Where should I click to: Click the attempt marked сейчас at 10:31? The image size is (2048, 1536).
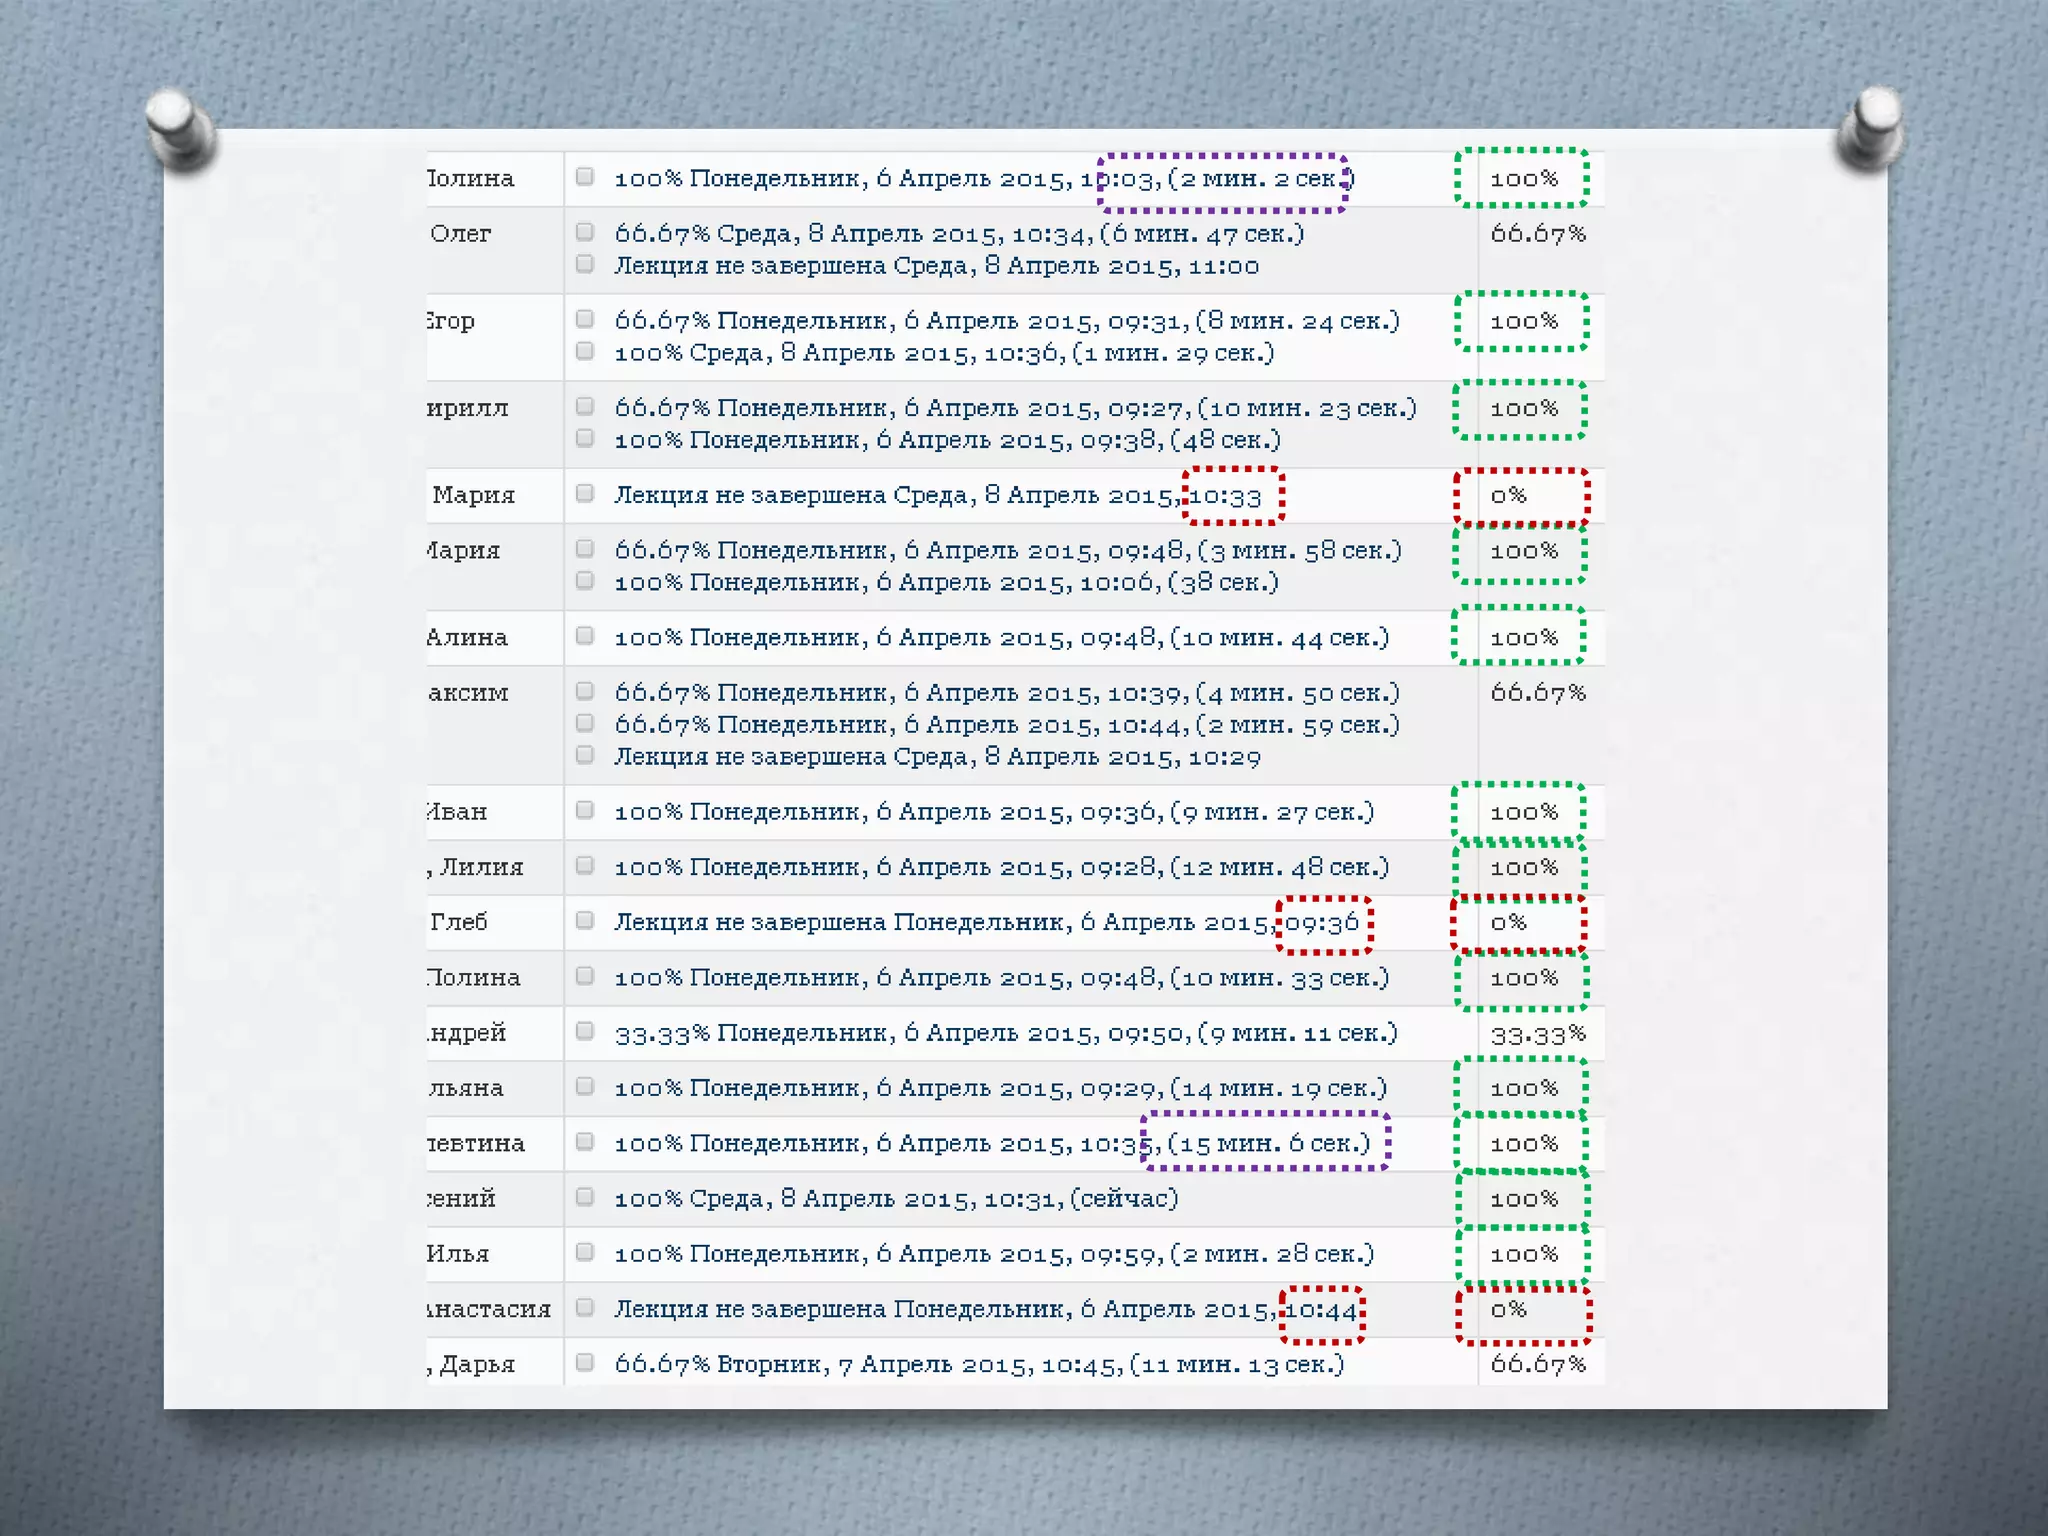point(895,1198)
